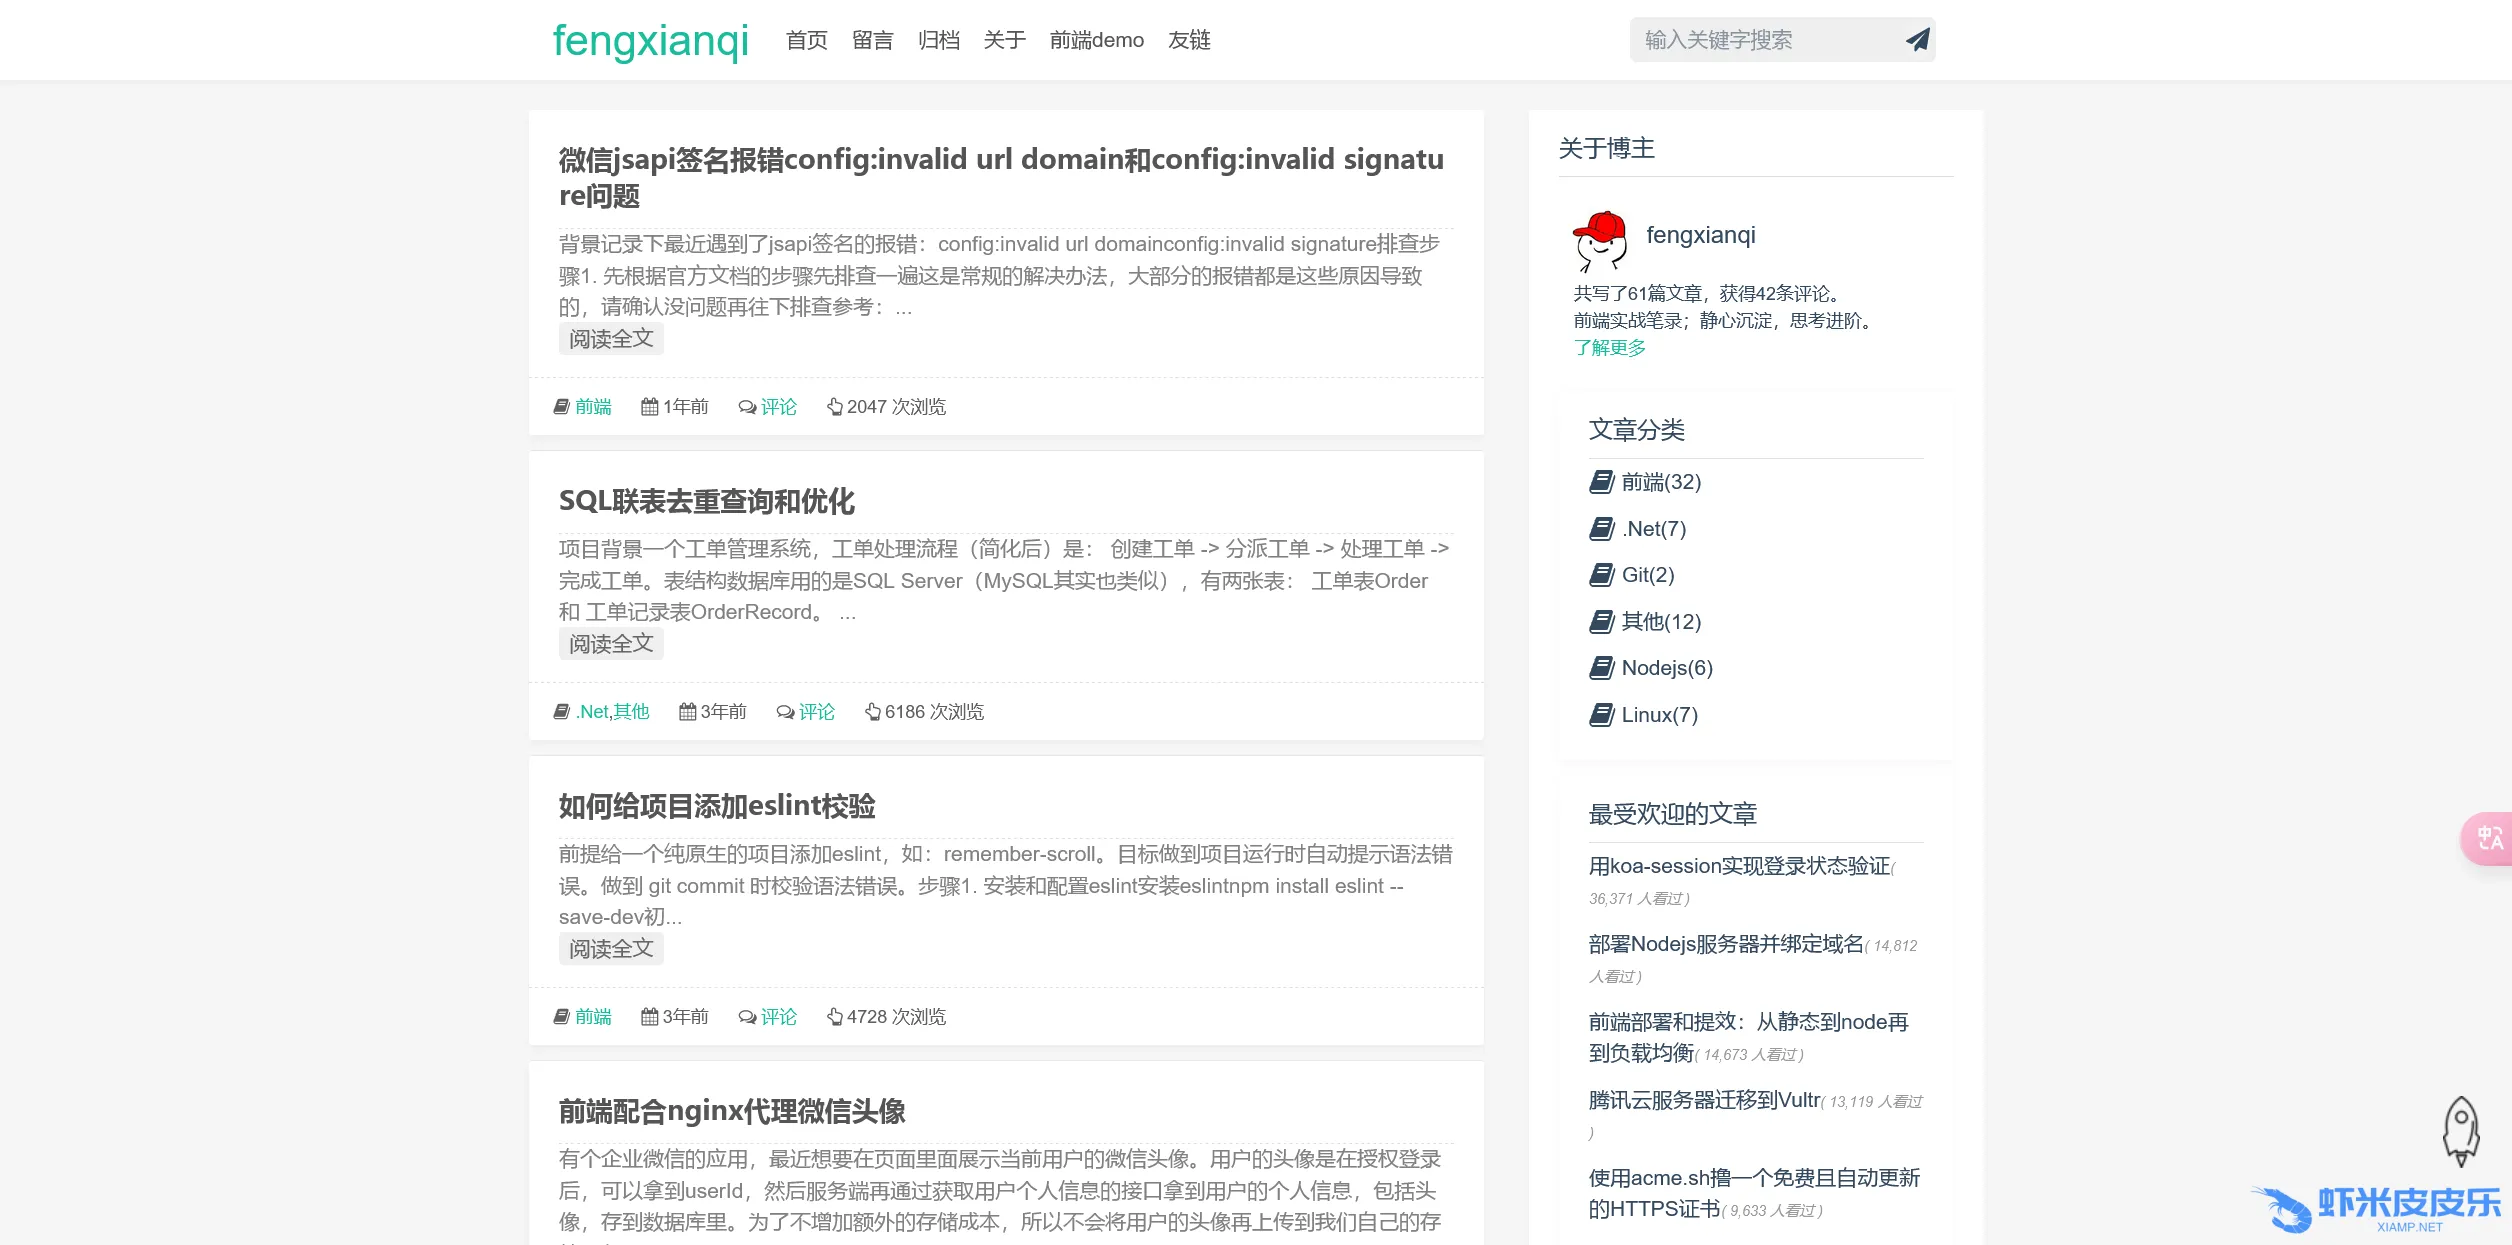Image resolution: width=2512 pixels, height=1245 pixels.
Task: Open 了解更多 link about the blogger
Action: [1609, 348]
